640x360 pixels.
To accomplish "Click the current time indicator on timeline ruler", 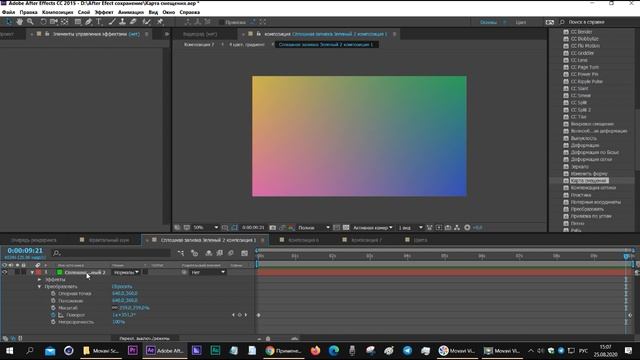I will click(x=626, y=256).
